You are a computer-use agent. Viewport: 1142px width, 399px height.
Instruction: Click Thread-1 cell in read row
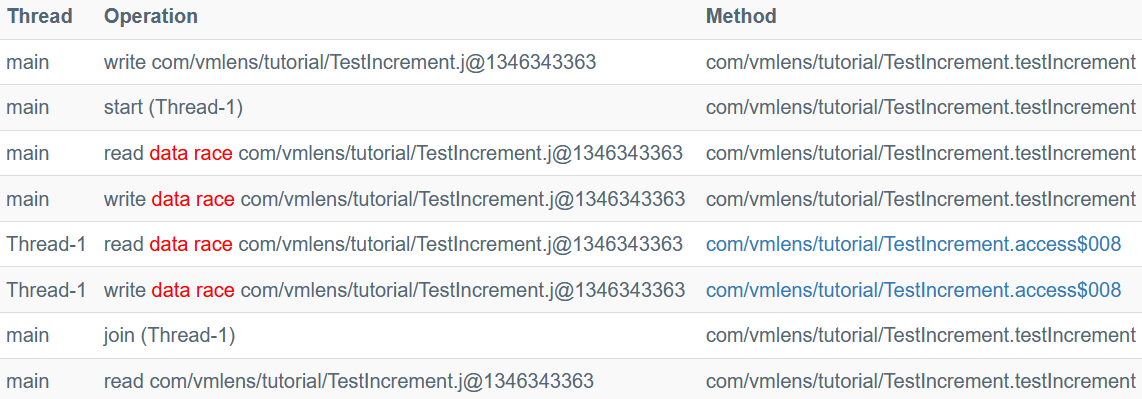point(47,245)
